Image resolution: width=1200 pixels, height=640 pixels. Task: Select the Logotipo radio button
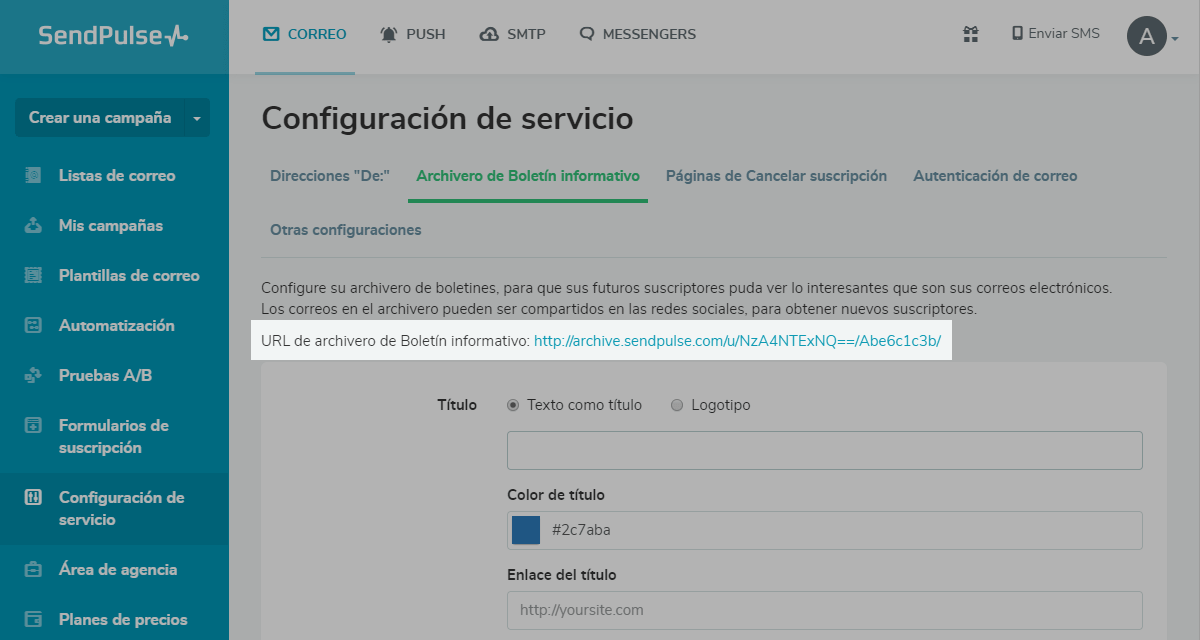pyautogui.click(x=677, y=405)
